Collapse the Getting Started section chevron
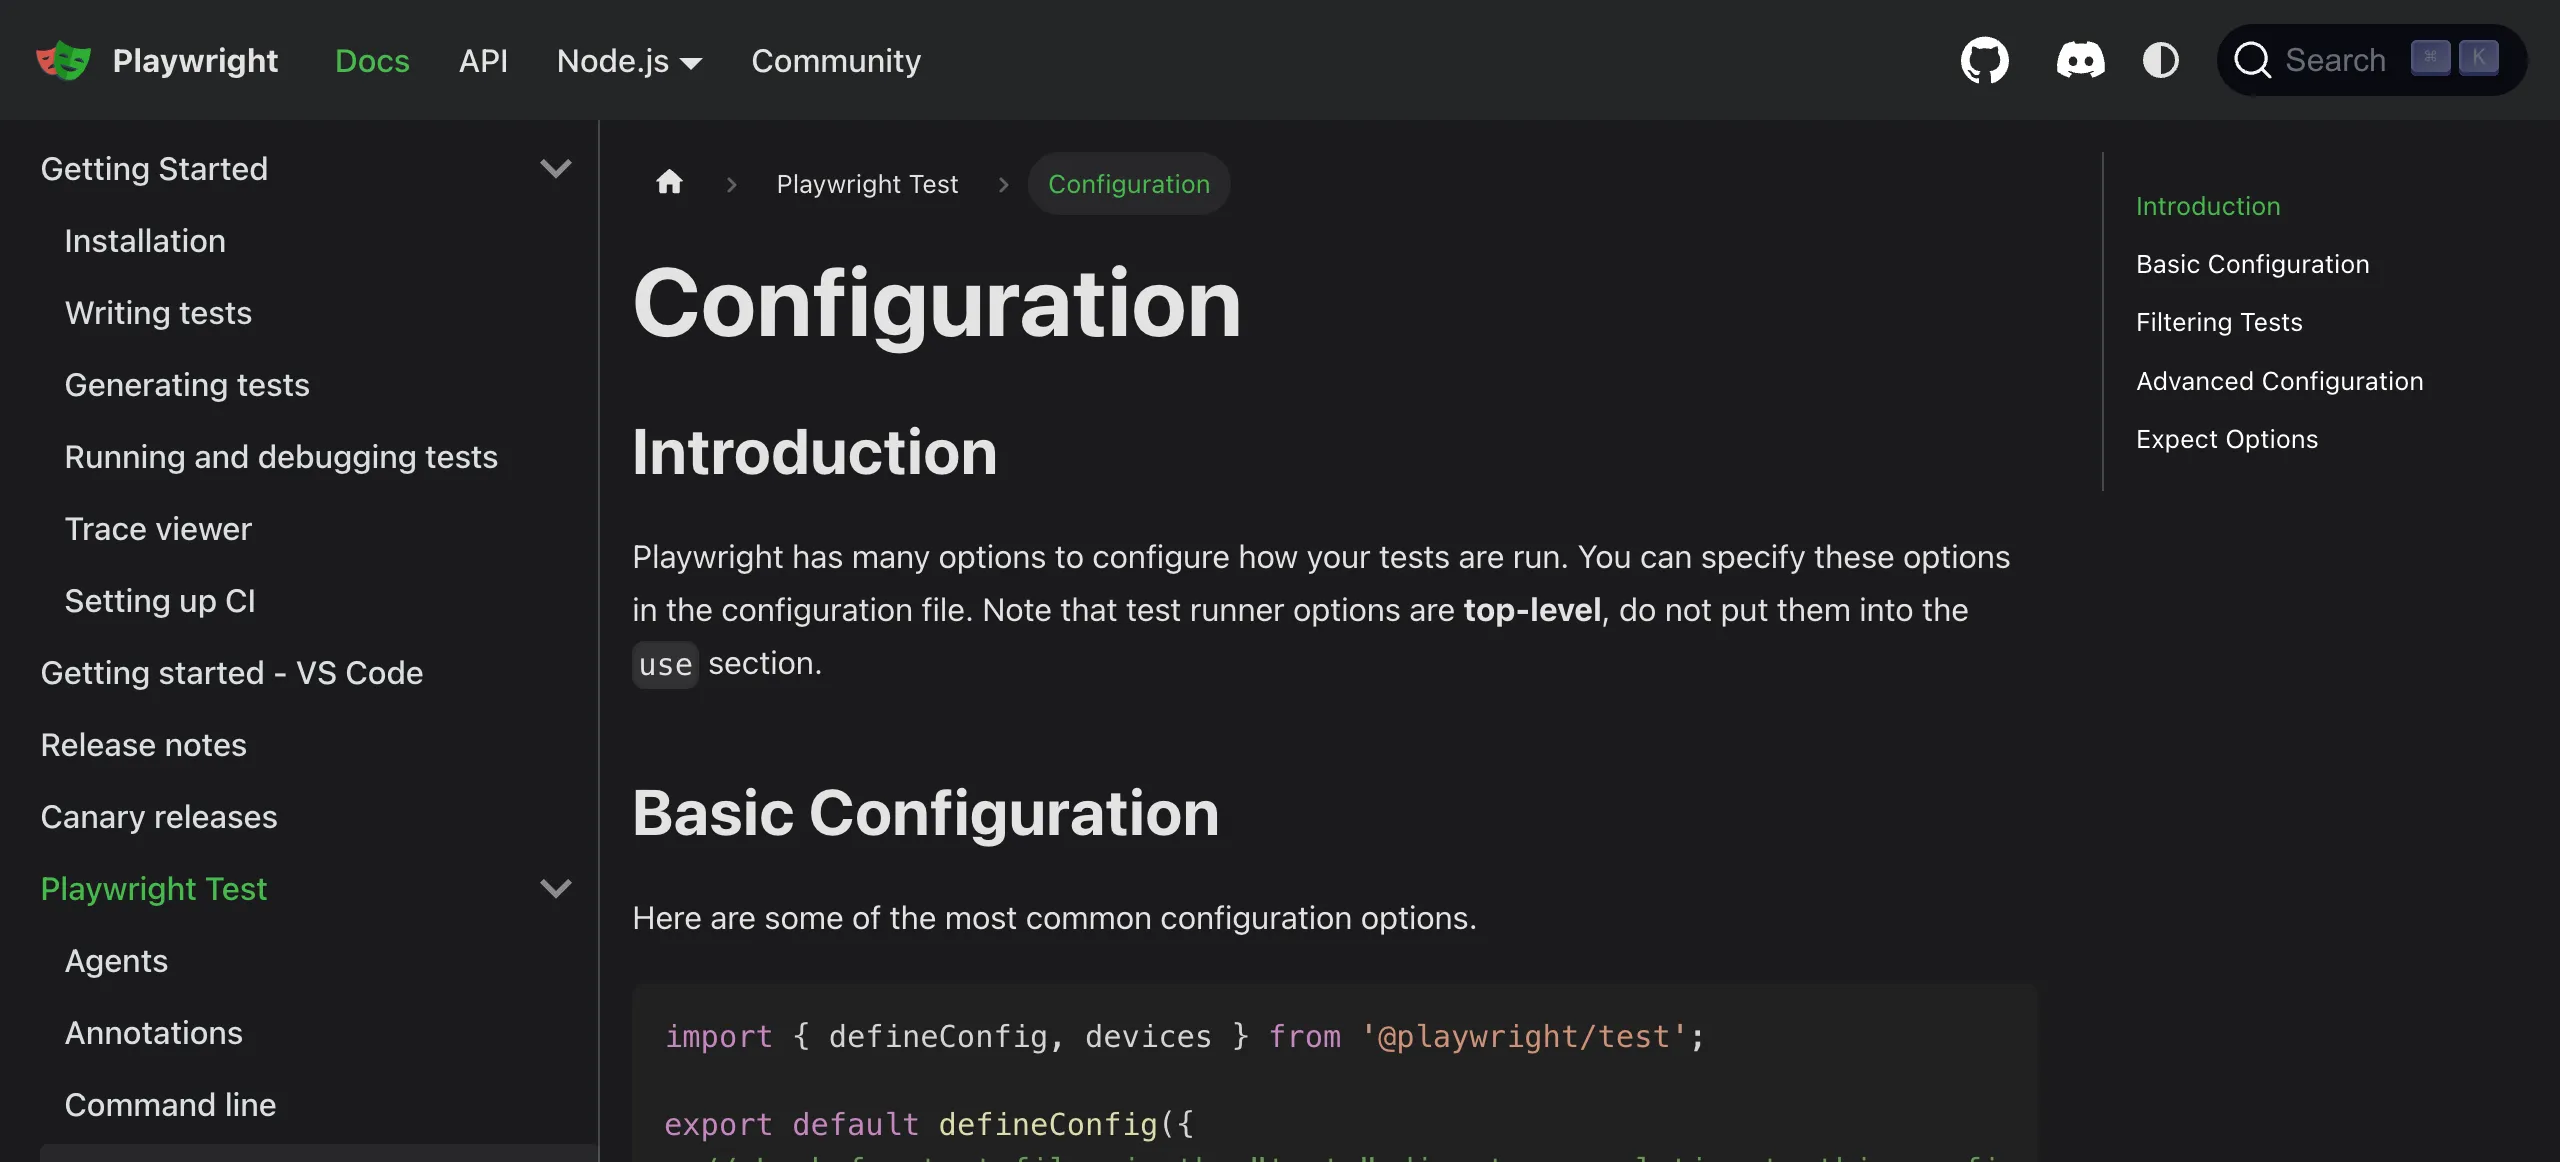The image size is (2560, 1162). [555, 168]
